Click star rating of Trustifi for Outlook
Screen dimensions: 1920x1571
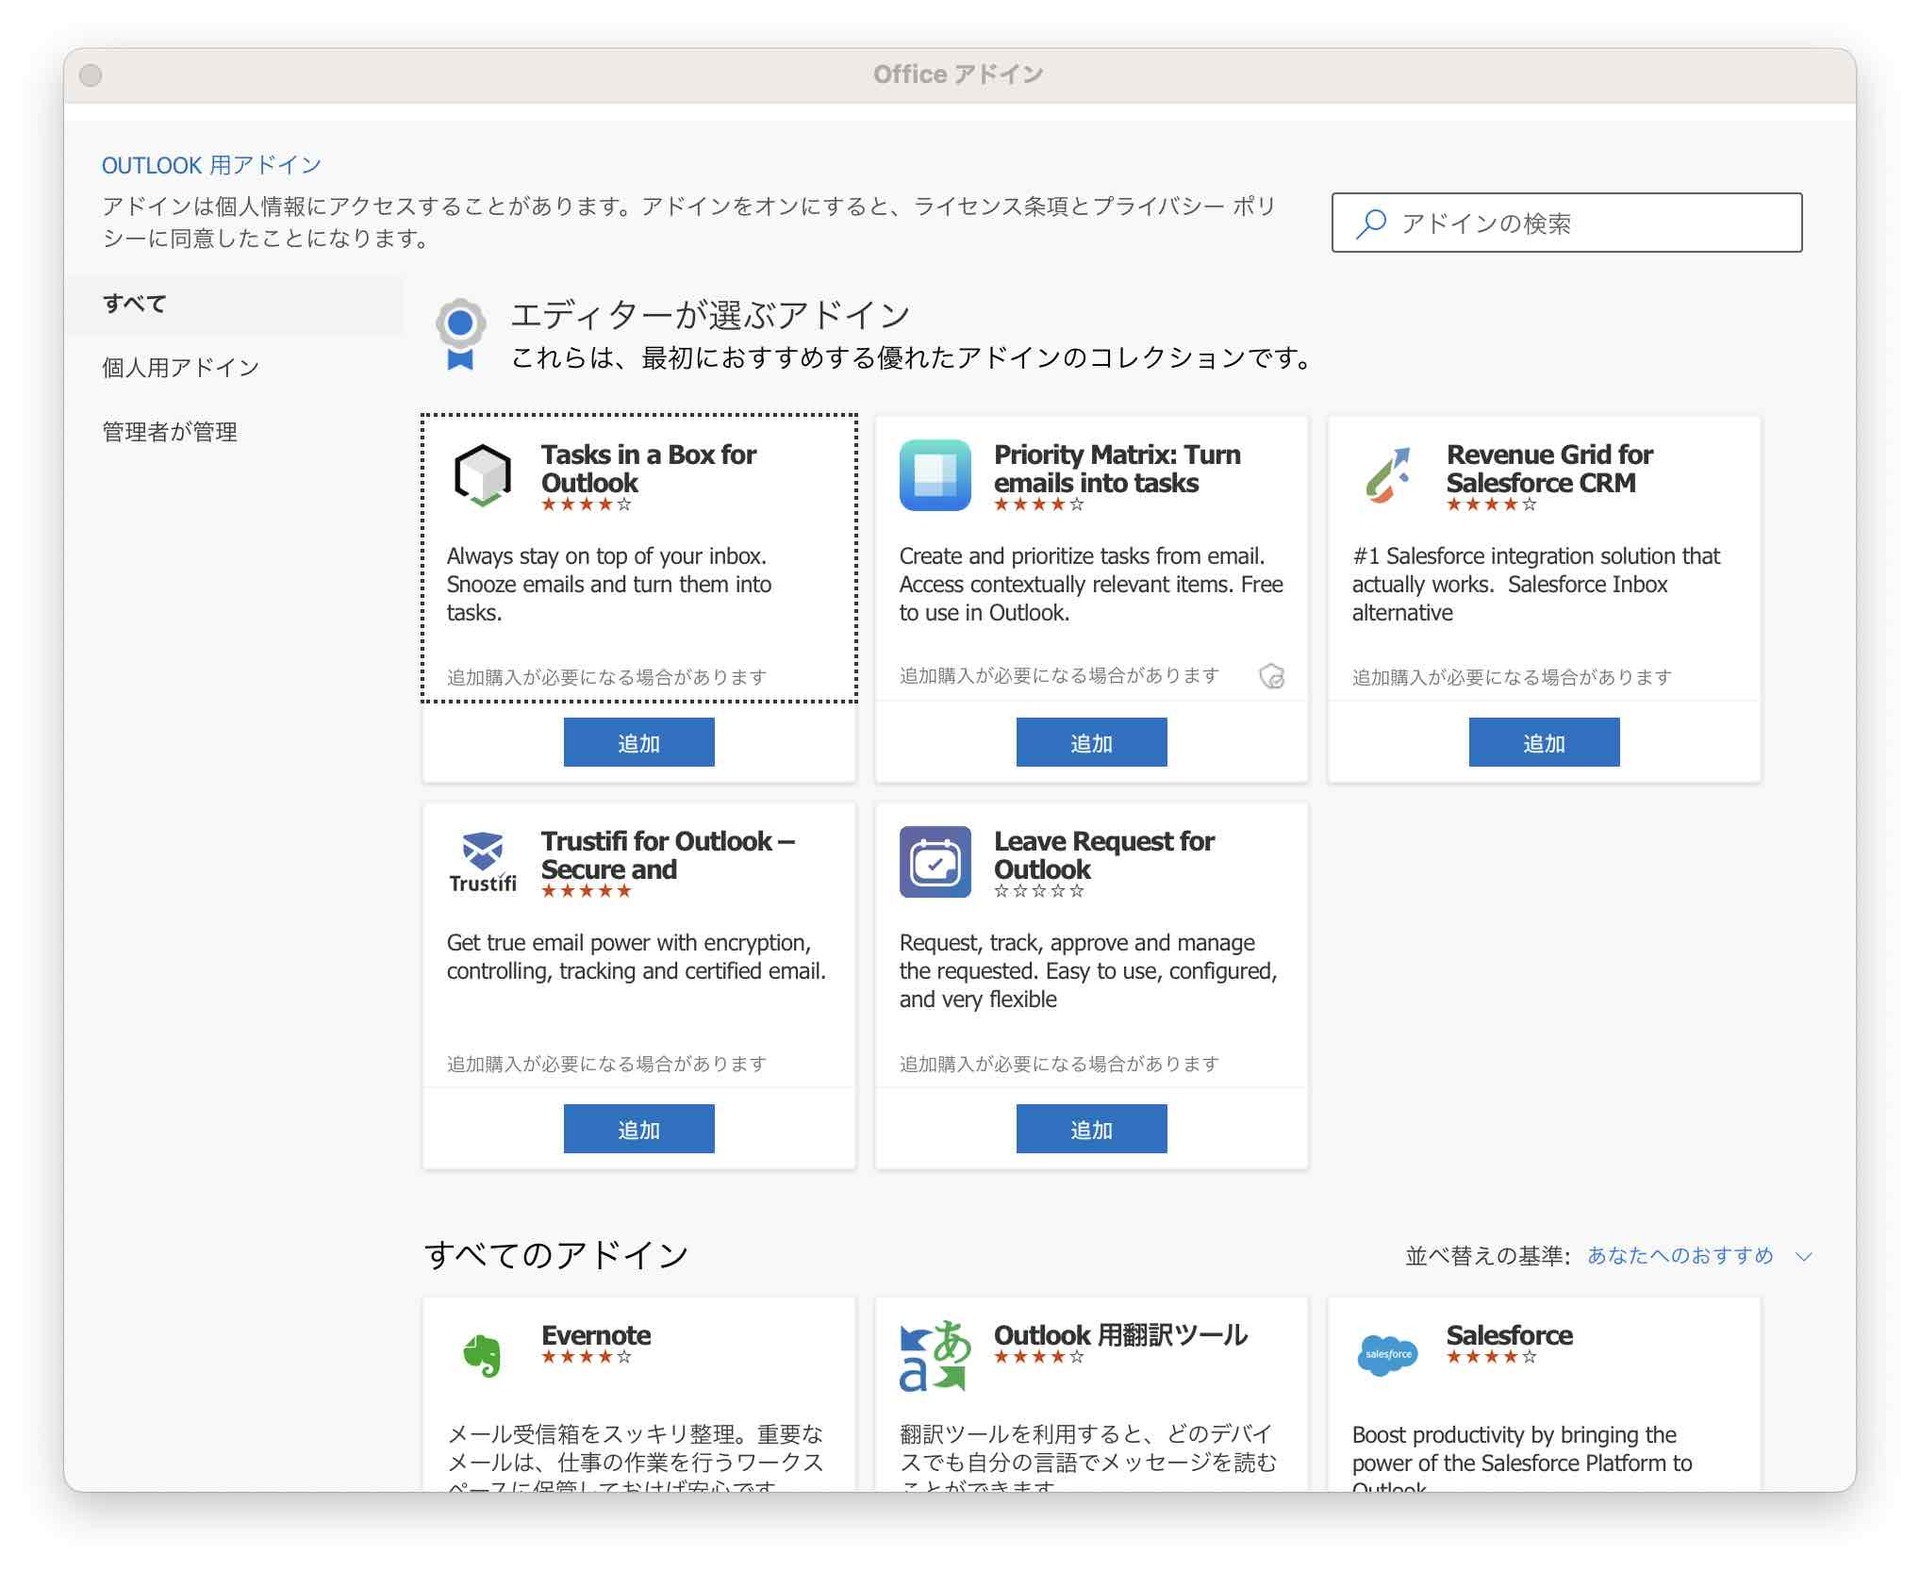pyautogui.click(x=586, y=891)
